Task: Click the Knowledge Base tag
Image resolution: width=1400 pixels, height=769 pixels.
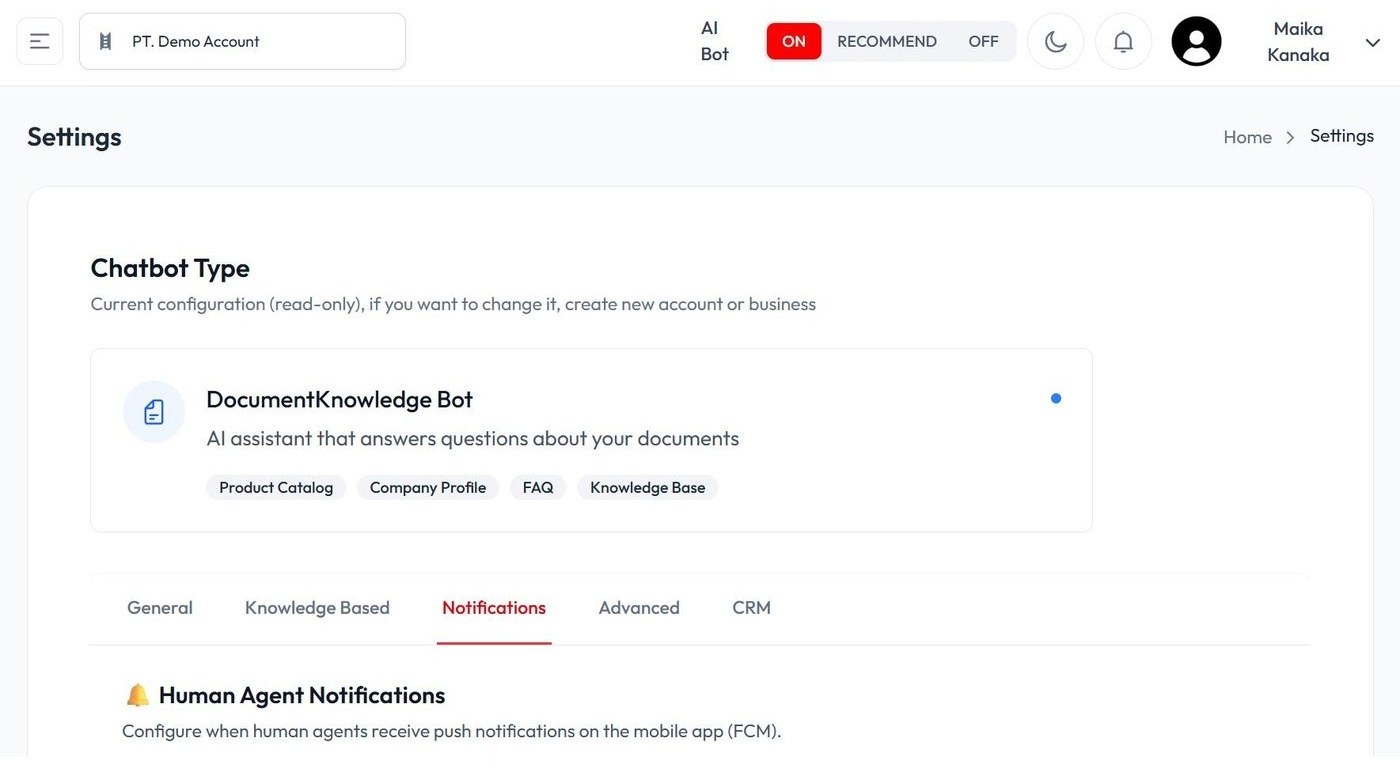Action: click(x=648, y=488)
